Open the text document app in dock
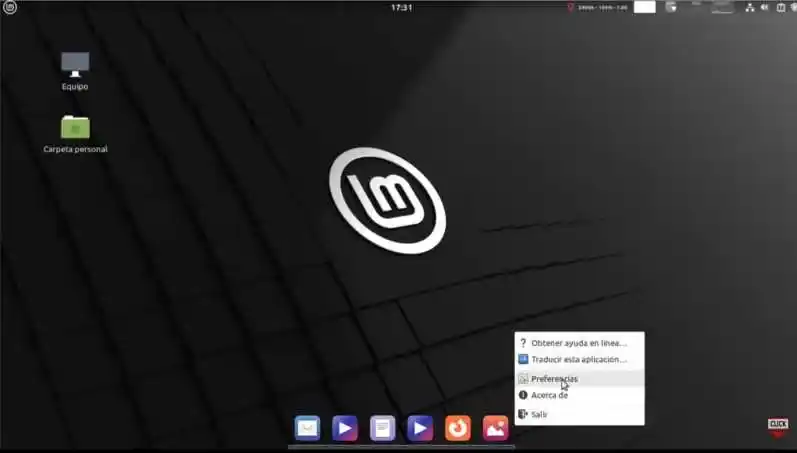797x453 pixels. (382, 428)
